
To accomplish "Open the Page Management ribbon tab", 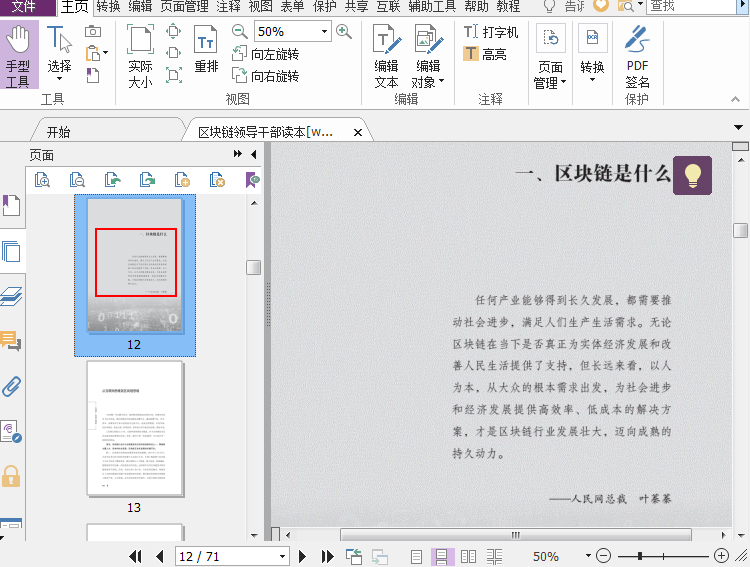I will [x=184, y=7].
